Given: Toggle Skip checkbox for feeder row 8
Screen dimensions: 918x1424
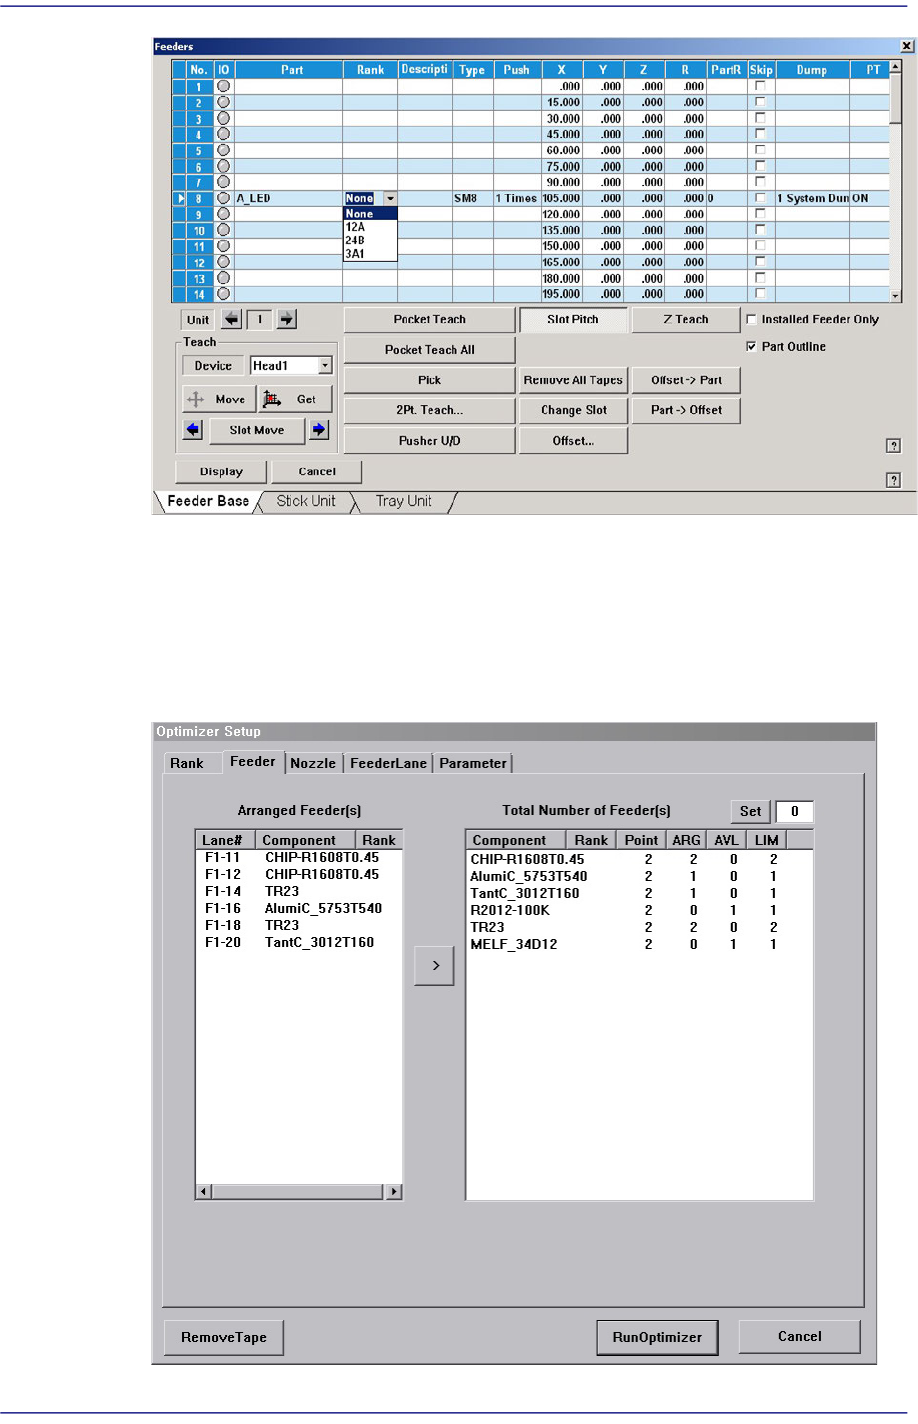Looking at the screenshot, I should pos(760,198).
